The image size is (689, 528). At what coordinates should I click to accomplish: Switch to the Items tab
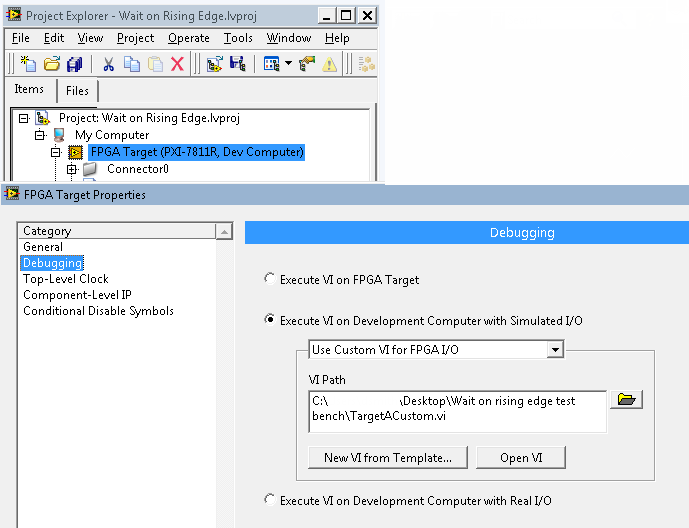tap(29, 89)
